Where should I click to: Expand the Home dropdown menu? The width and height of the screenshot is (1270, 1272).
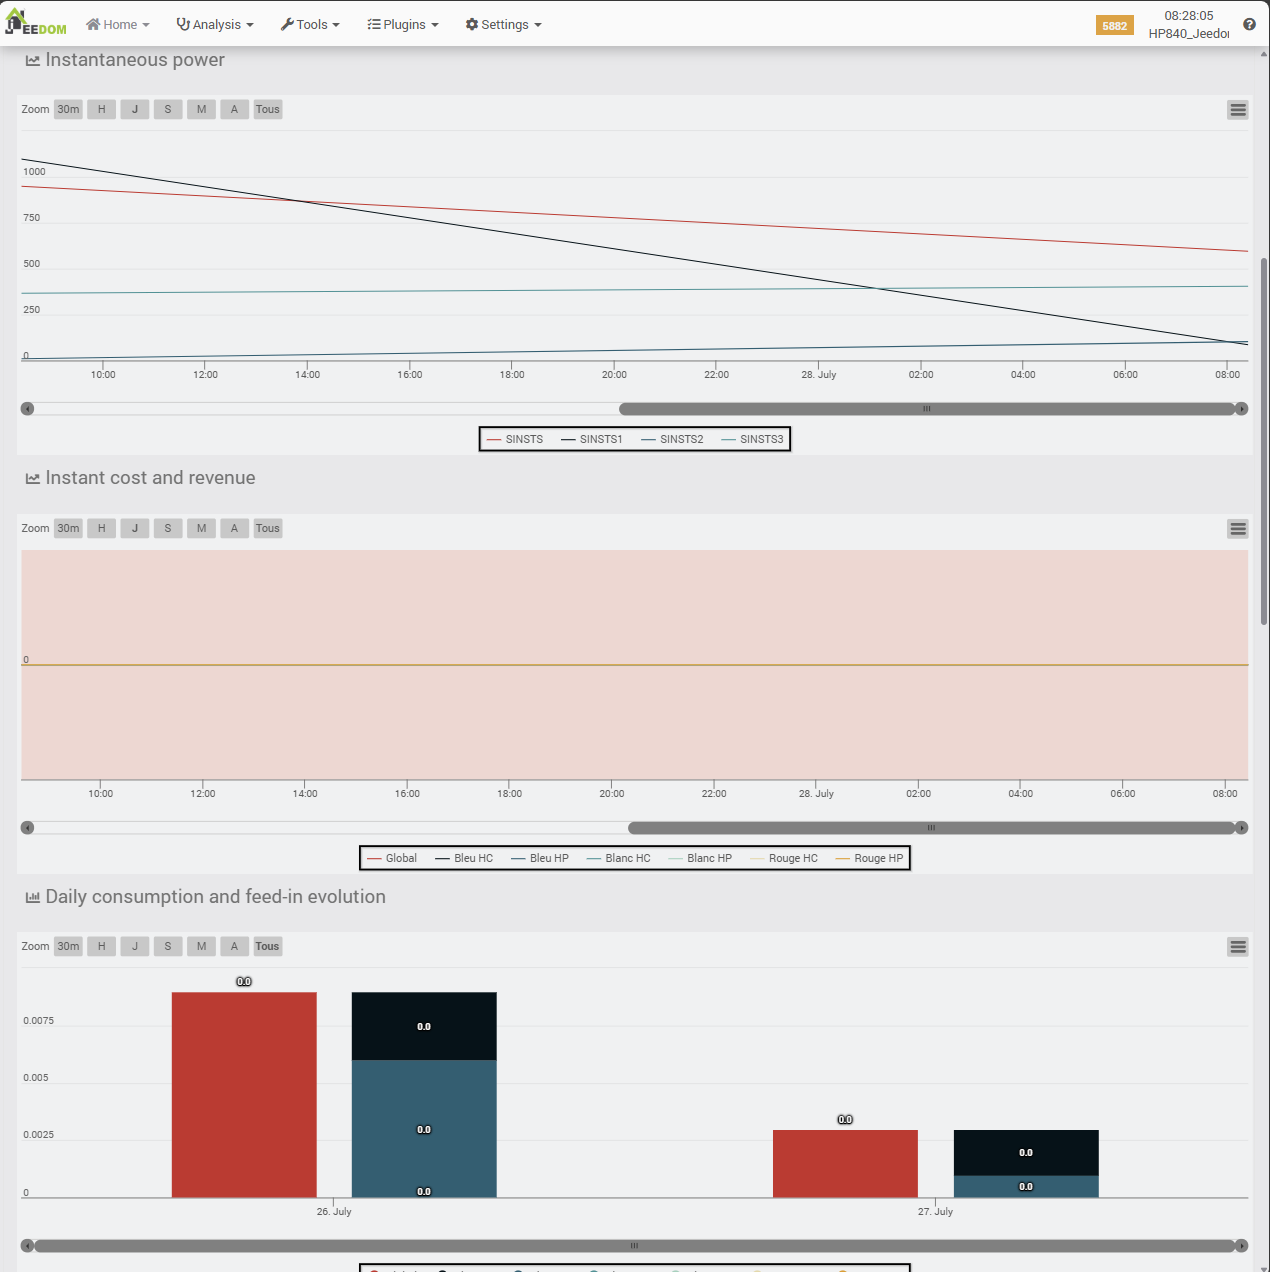click(118, 25)
